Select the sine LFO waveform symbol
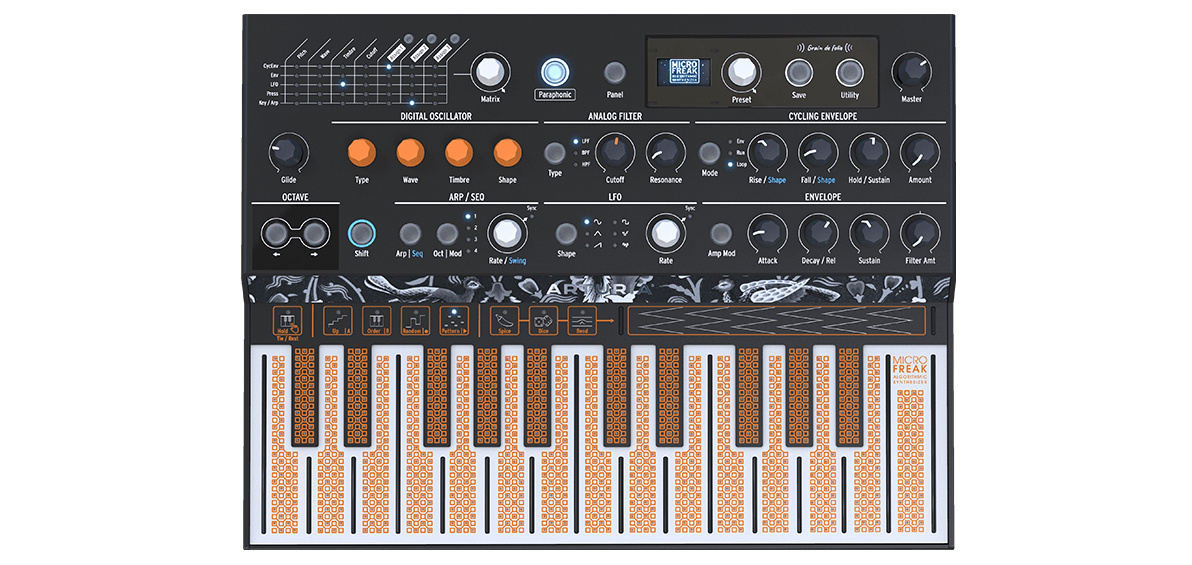 coord(598,223)
